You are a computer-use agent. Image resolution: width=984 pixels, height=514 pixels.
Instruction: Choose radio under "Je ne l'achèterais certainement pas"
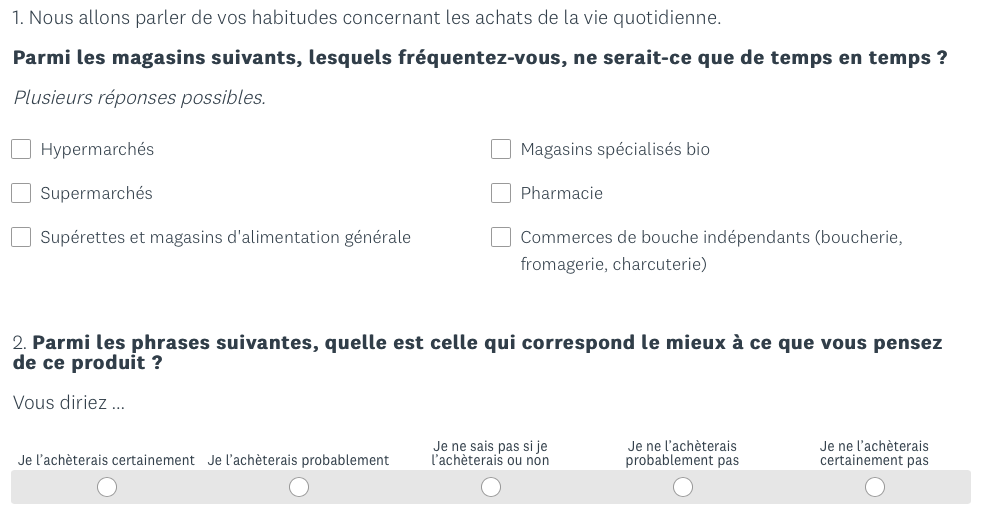pyautogui.click(x=875, y=487)
